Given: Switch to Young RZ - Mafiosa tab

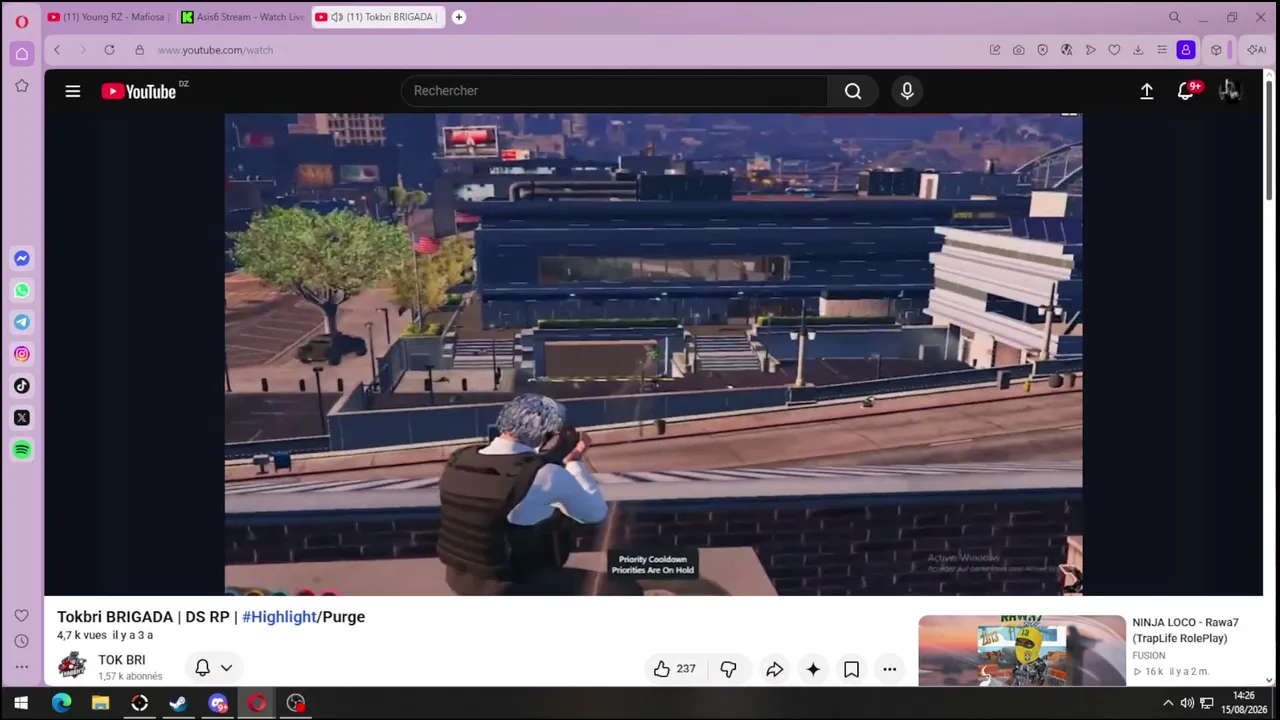Looking at the screenshot, I should [106, 17].
